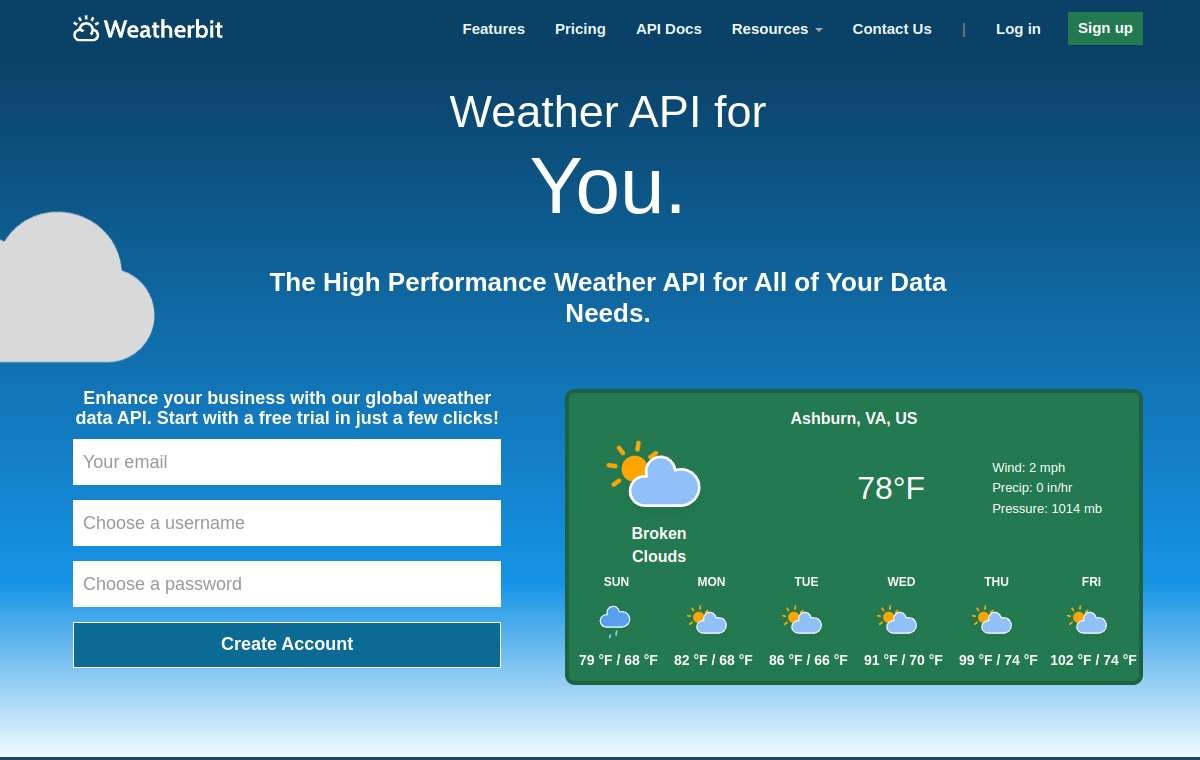The height and width of the screenshot is (760, 1200).
Task: Click the Weatherbit logo
Action: pos(148,29)
